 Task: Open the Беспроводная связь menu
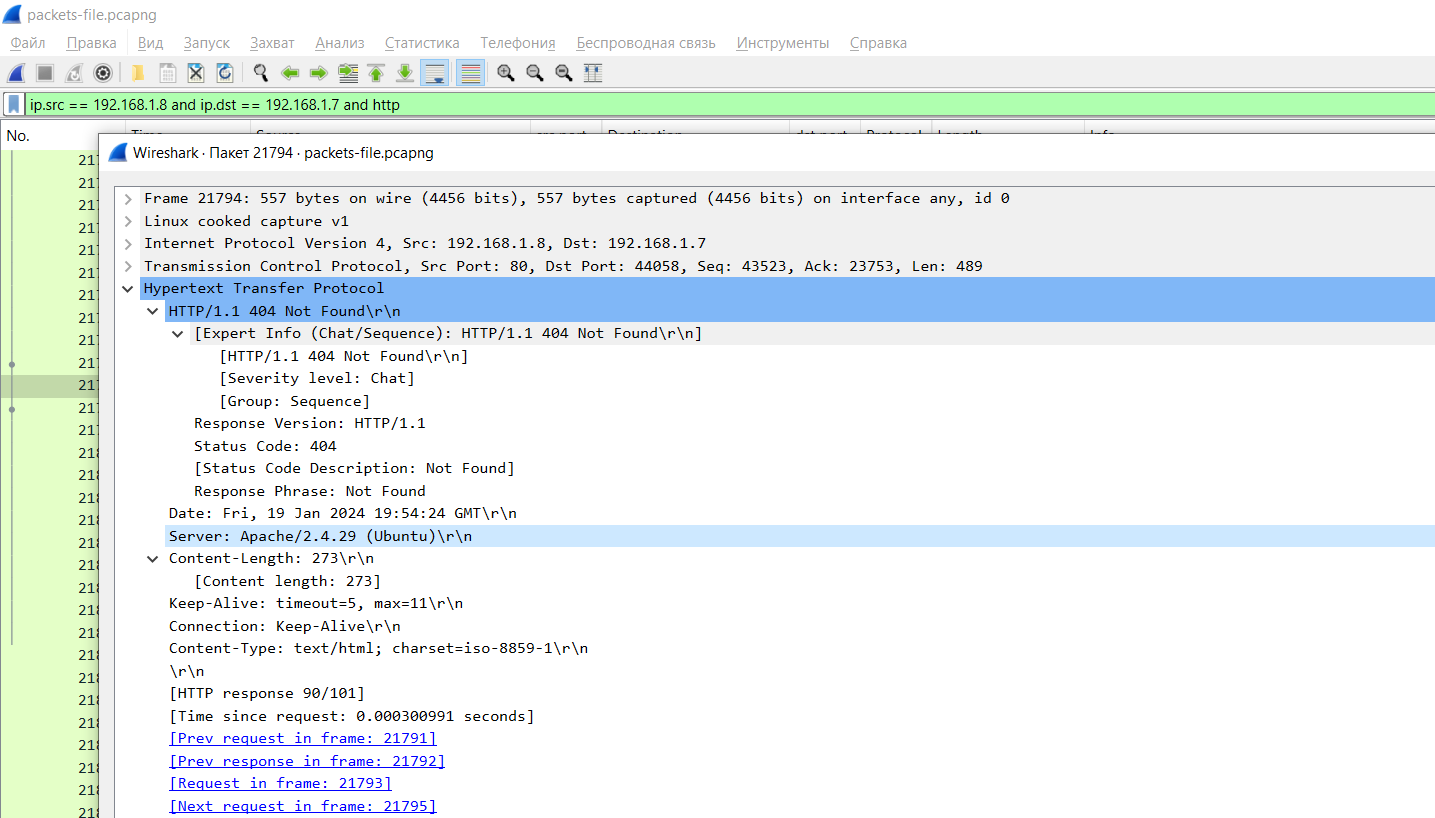[x=646, y=43]
